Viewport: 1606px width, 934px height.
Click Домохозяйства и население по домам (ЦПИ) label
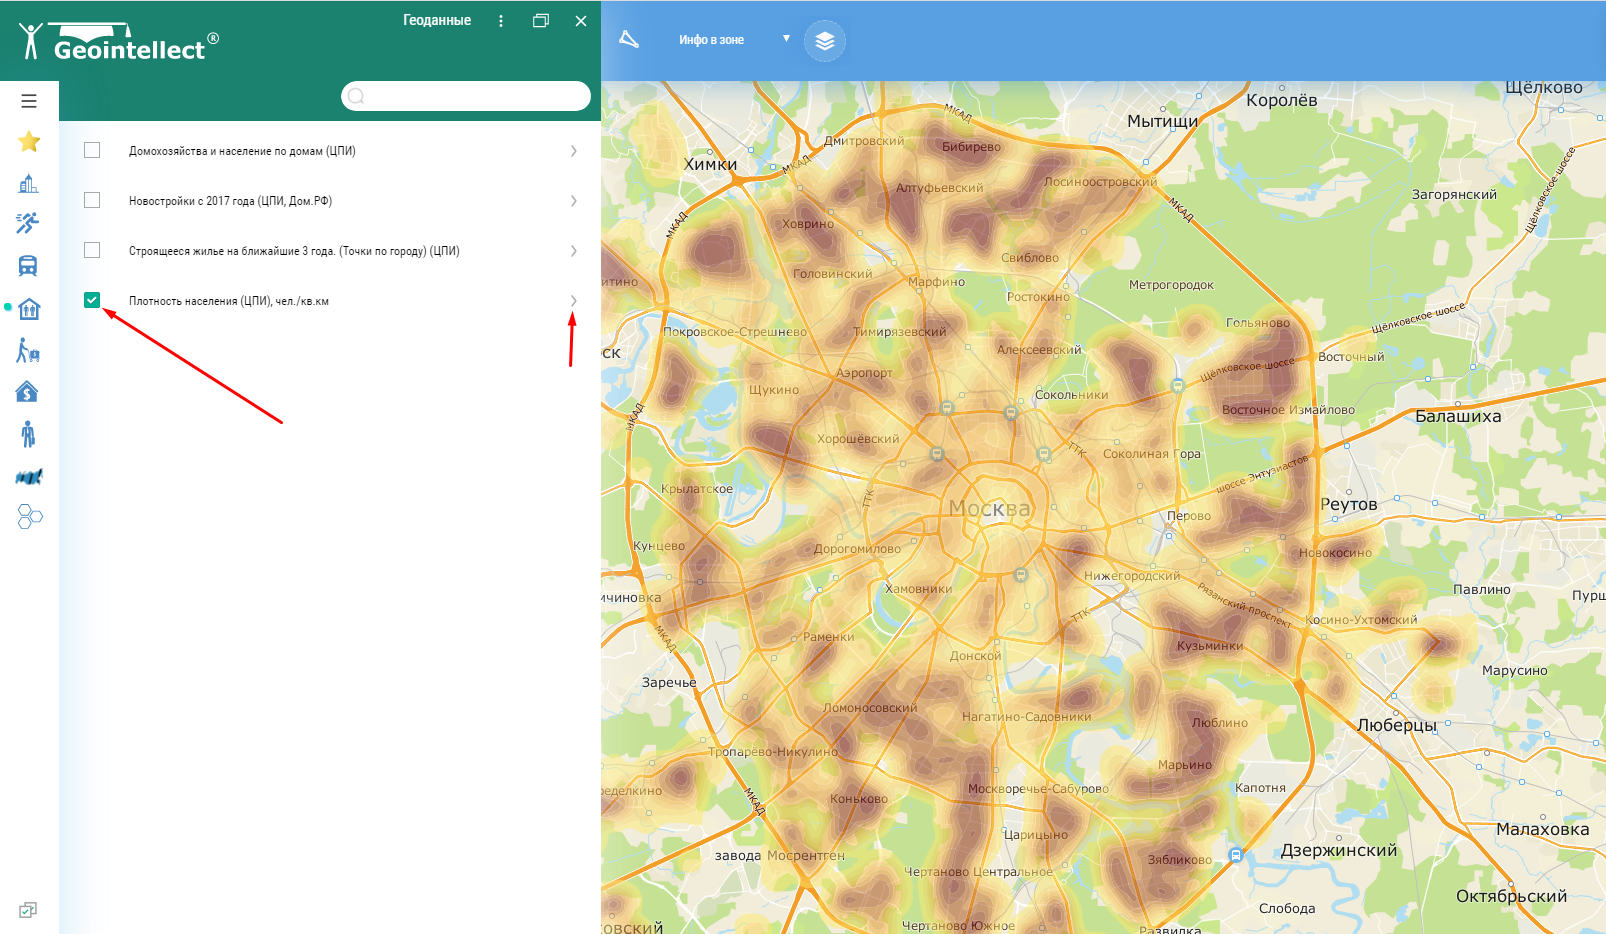click(x=242, y=151)
